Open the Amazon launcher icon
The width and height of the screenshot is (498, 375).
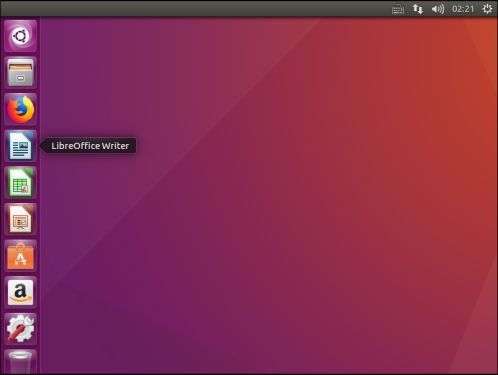(20, 293)
